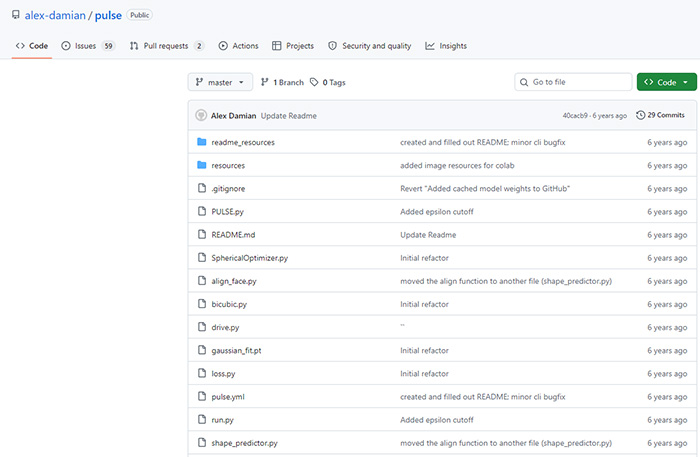The image size is (700, 457).
Task: Open the drive.py file
Action: [225, 328]
